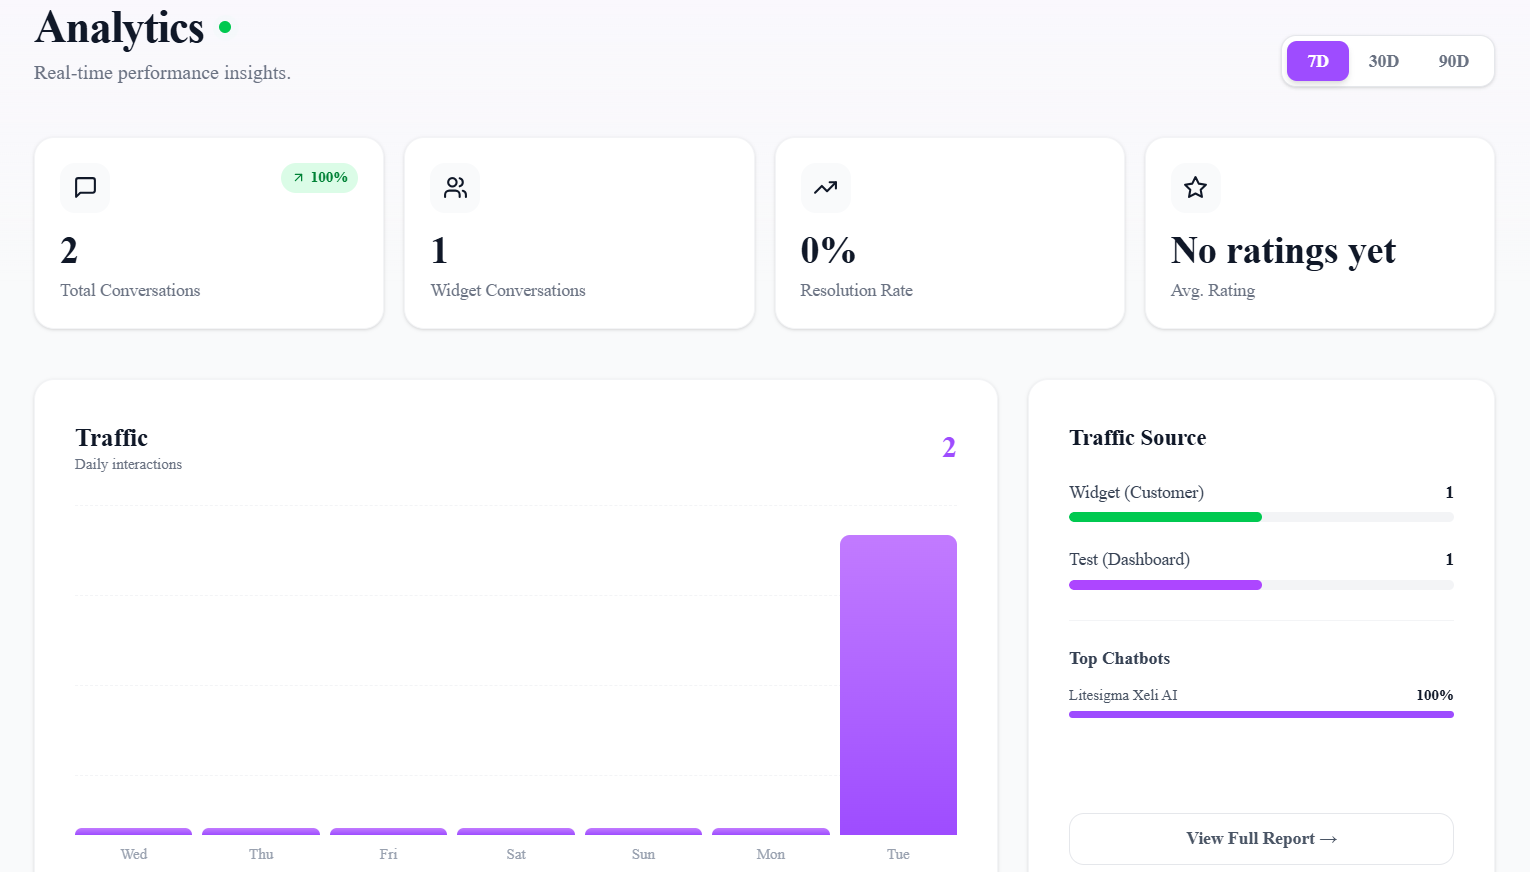Image resolution: width=1530 pixels, height=872 pixels.
Task: Click the Widget (Customer) green progress bar
Action: pyautogui.click(x=1165, y=517)
